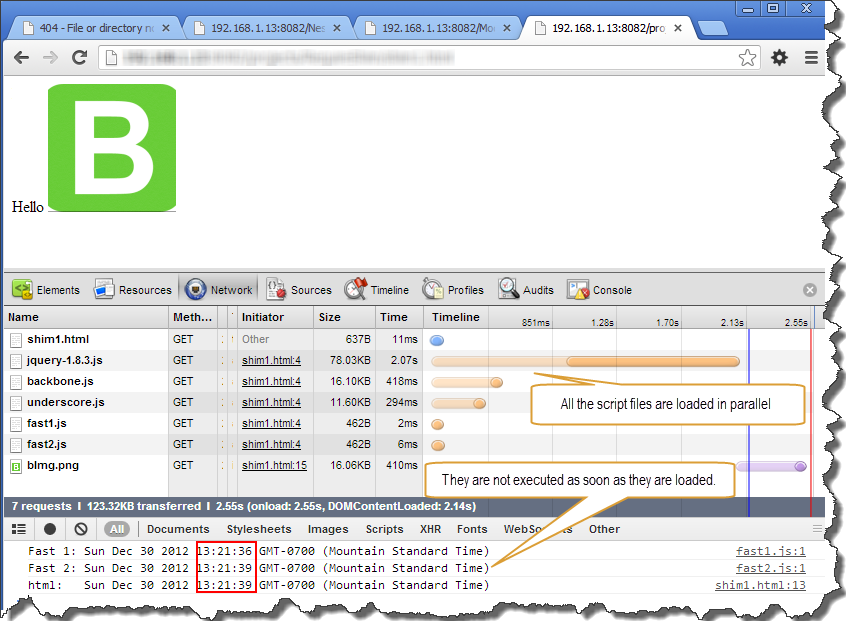Clear the network log

[x=81, y=529]
